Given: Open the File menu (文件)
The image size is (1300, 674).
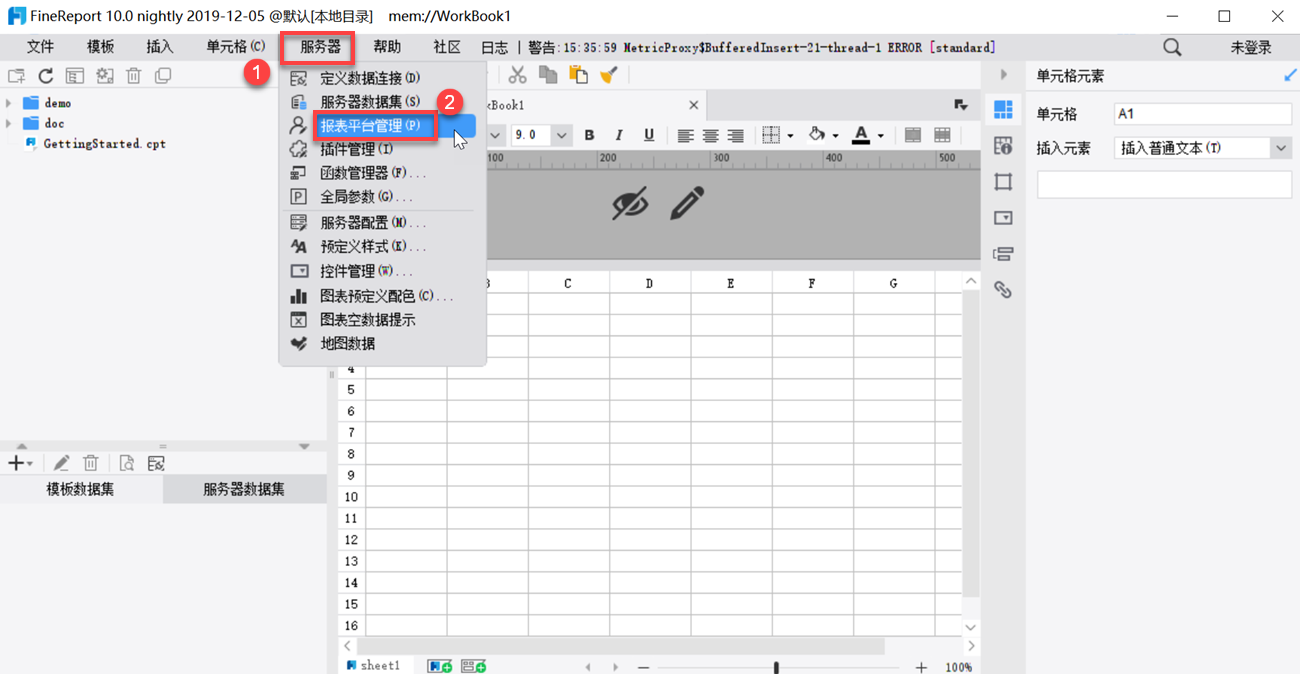Looking at the screenshot, I should (x=40, y=47).
